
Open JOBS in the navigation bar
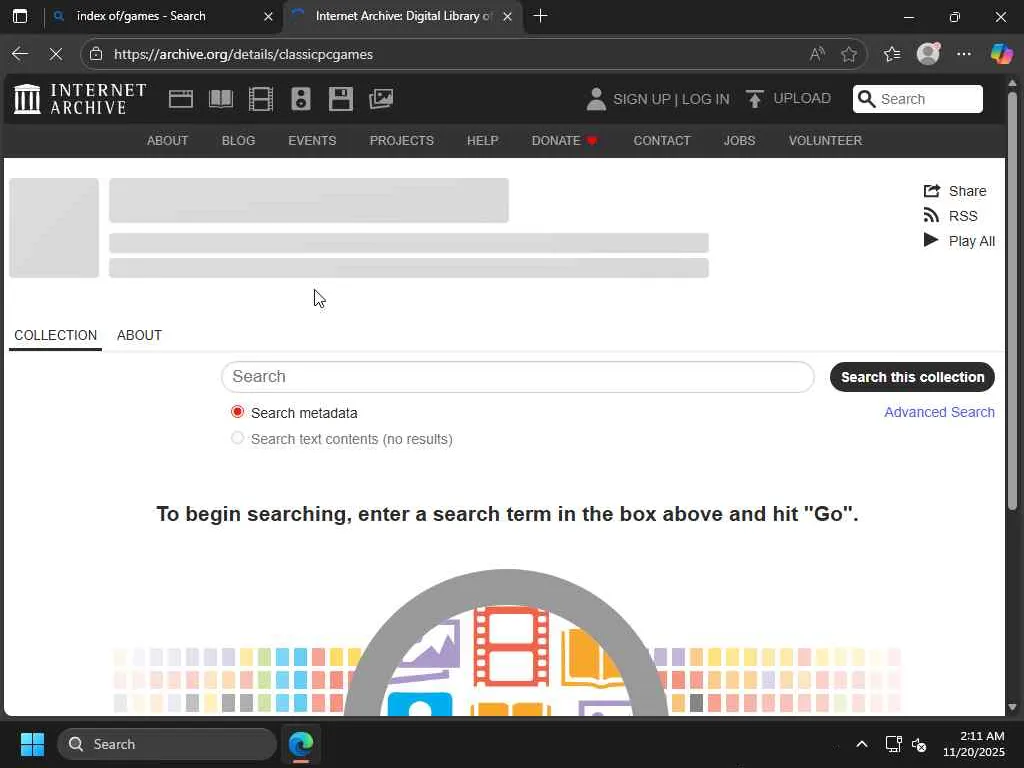coord(739,140)
